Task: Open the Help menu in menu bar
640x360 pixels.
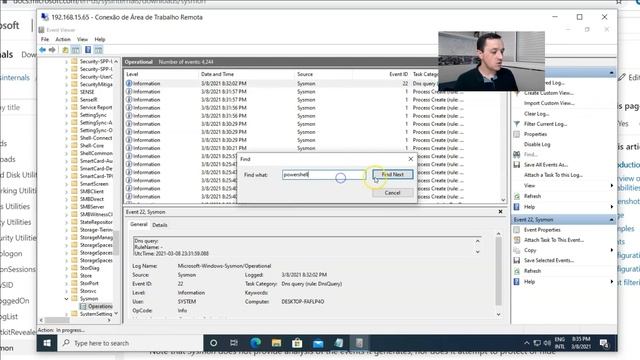Action: pyautogui.click(x=100, y=39)
